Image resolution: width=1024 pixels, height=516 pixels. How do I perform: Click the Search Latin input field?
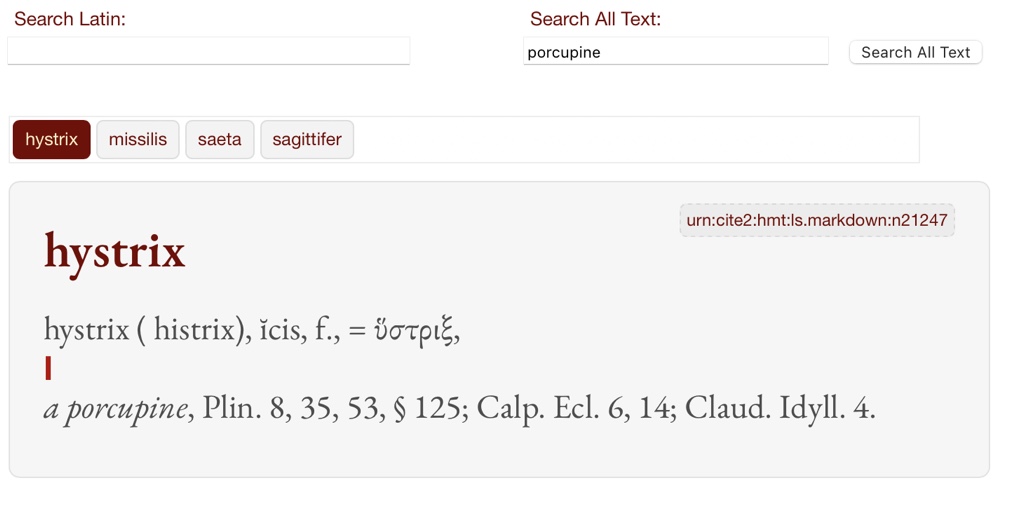pos(208,51)
